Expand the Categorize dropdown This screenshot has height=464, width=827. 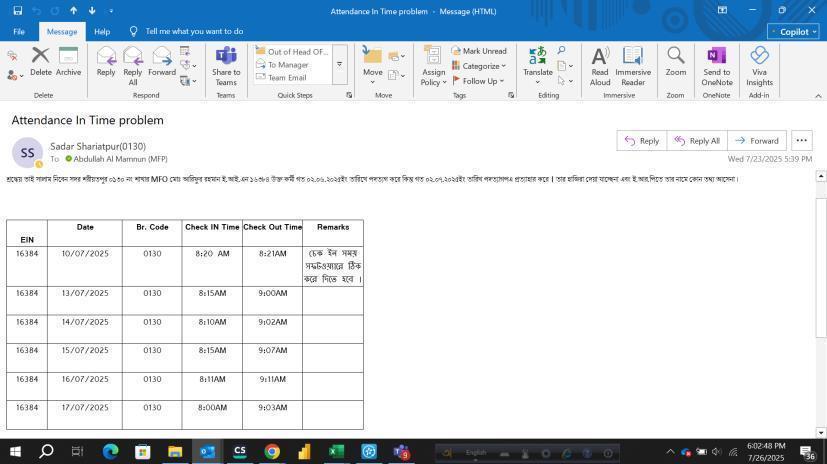[479, 66]
